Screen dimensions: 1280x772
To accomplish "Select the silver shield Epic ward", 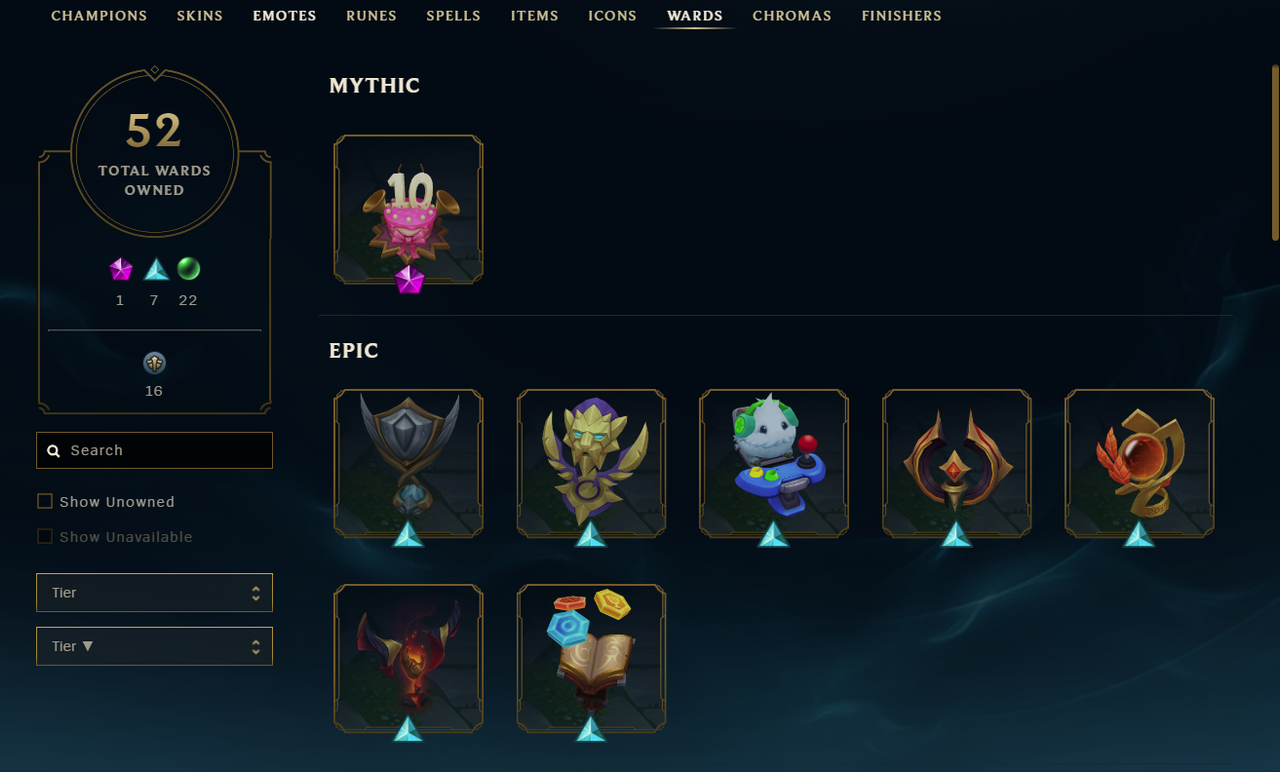I will [408, 463].
